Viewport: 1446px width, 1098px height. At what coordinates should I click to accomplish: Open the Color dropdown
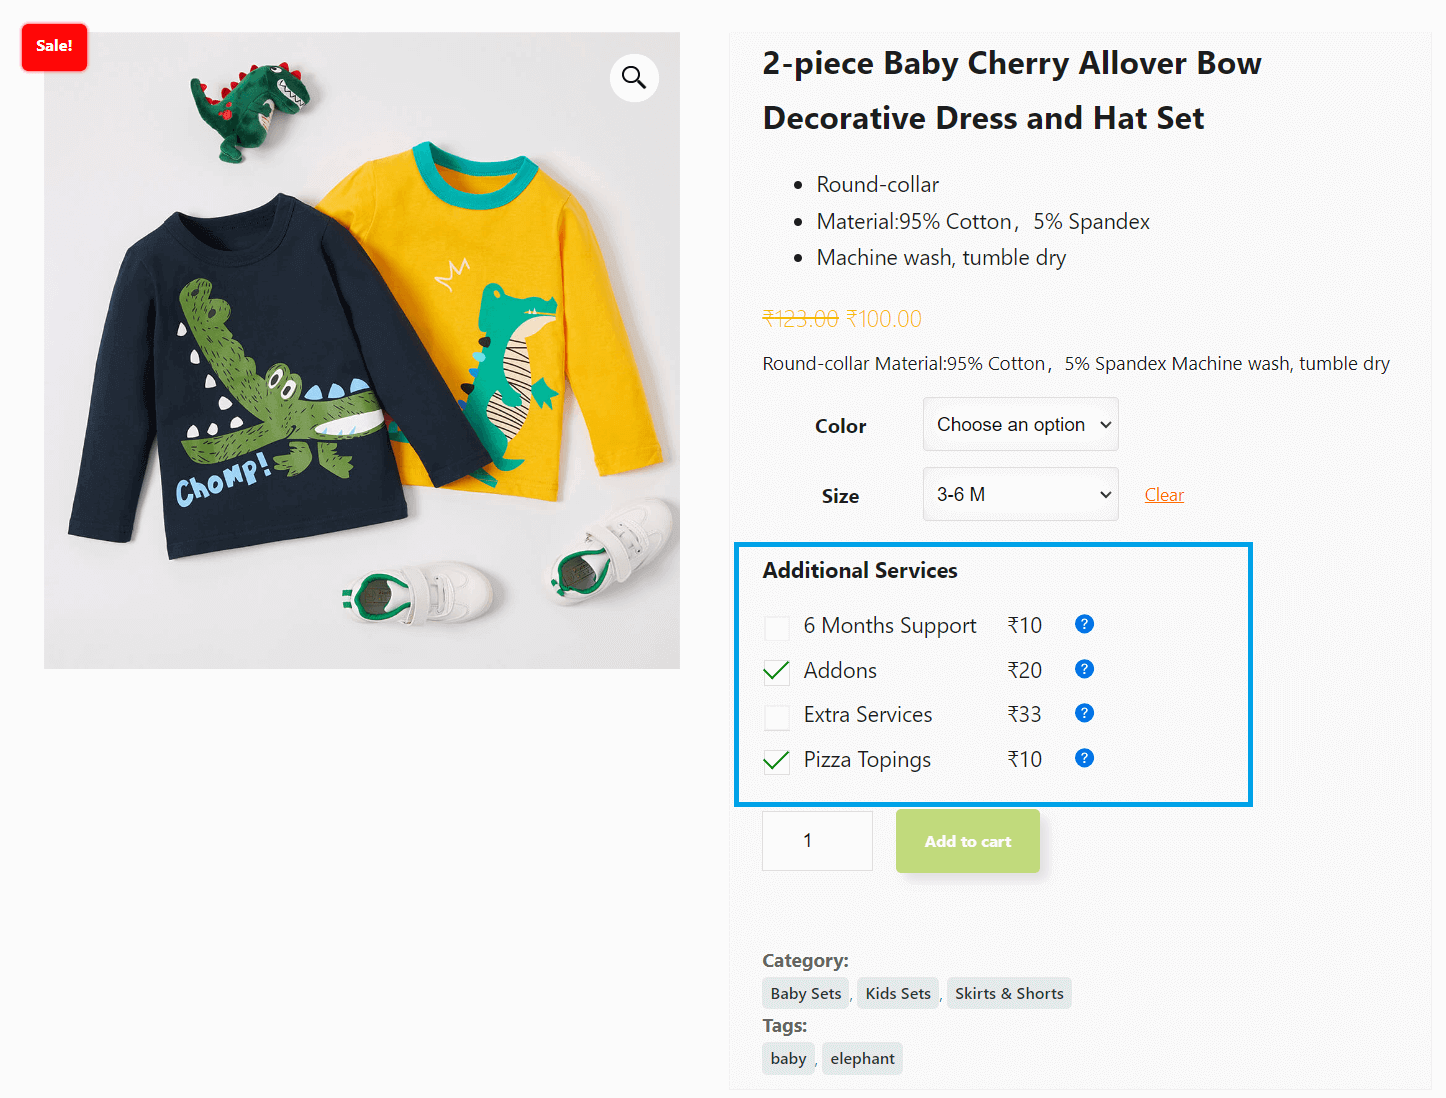tap(1020, 425)
